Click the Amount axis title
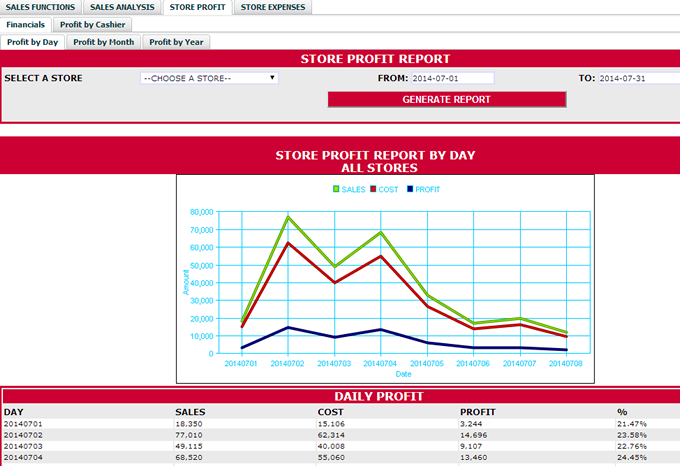Screen dimensions: 680x466 coord(186,282)
